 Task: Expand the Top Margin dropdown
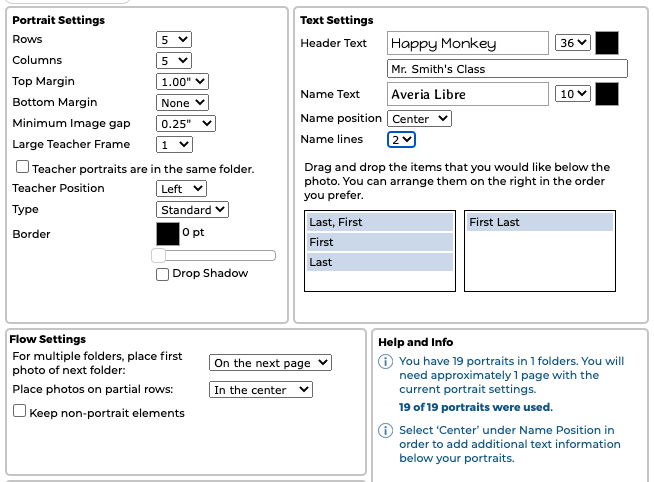click(x=182, y=81)
